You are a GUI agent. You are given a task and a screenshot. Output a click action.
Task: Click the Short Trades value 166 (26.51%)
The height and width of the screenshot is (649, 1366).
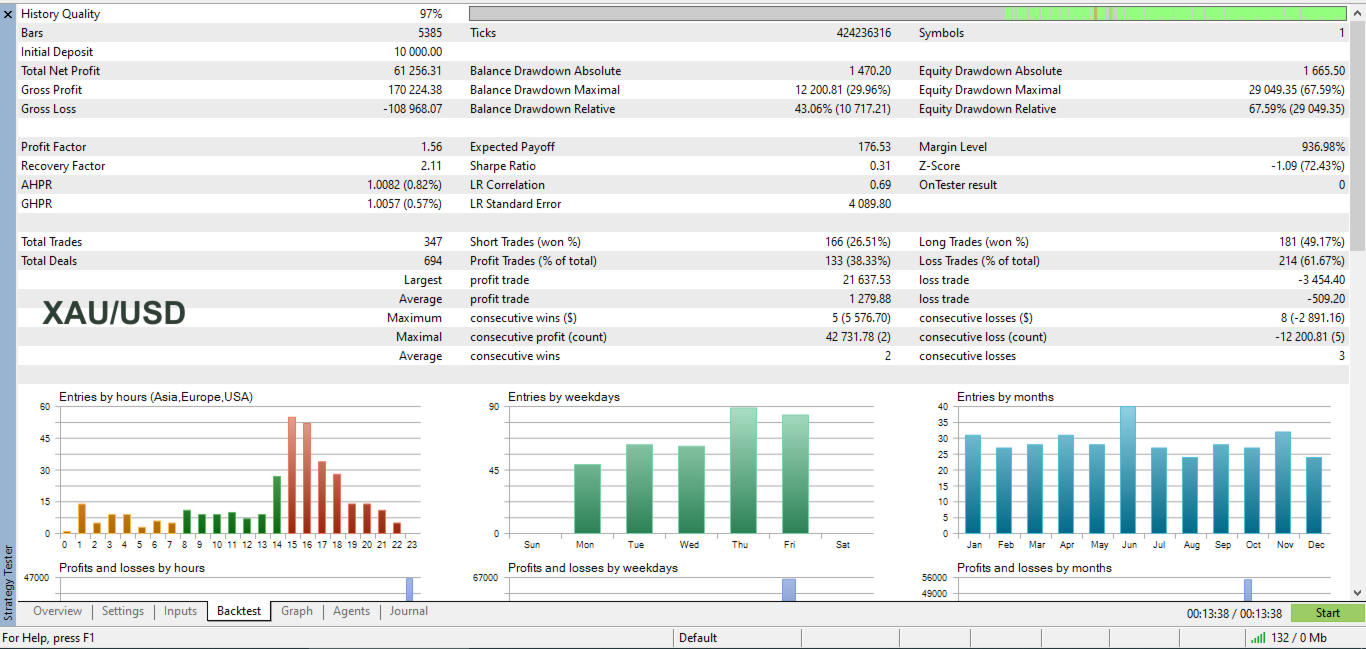pos(859,242)
